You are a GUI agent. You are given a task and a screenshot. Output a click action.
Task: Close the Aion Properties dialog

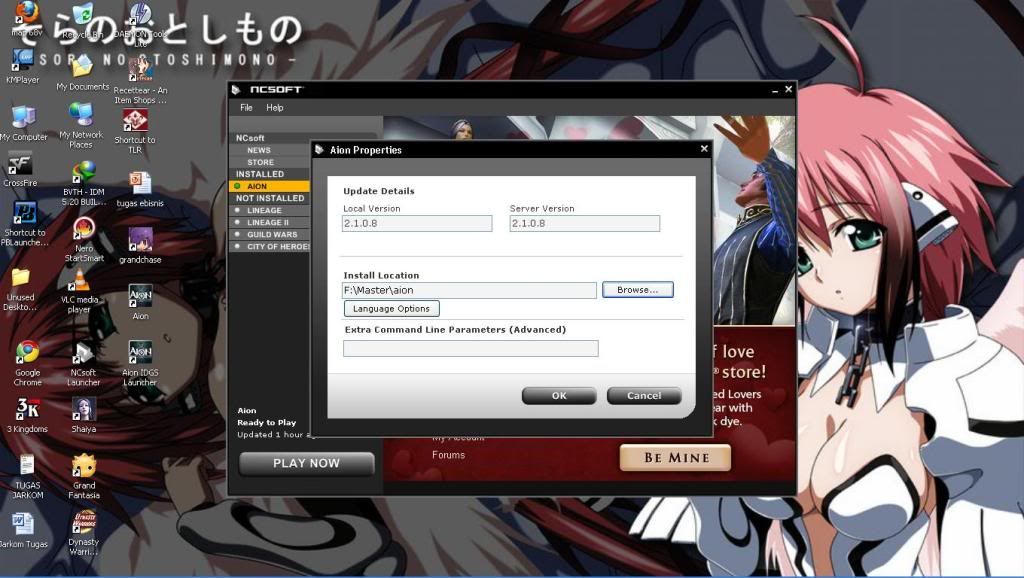pos(704,149)
